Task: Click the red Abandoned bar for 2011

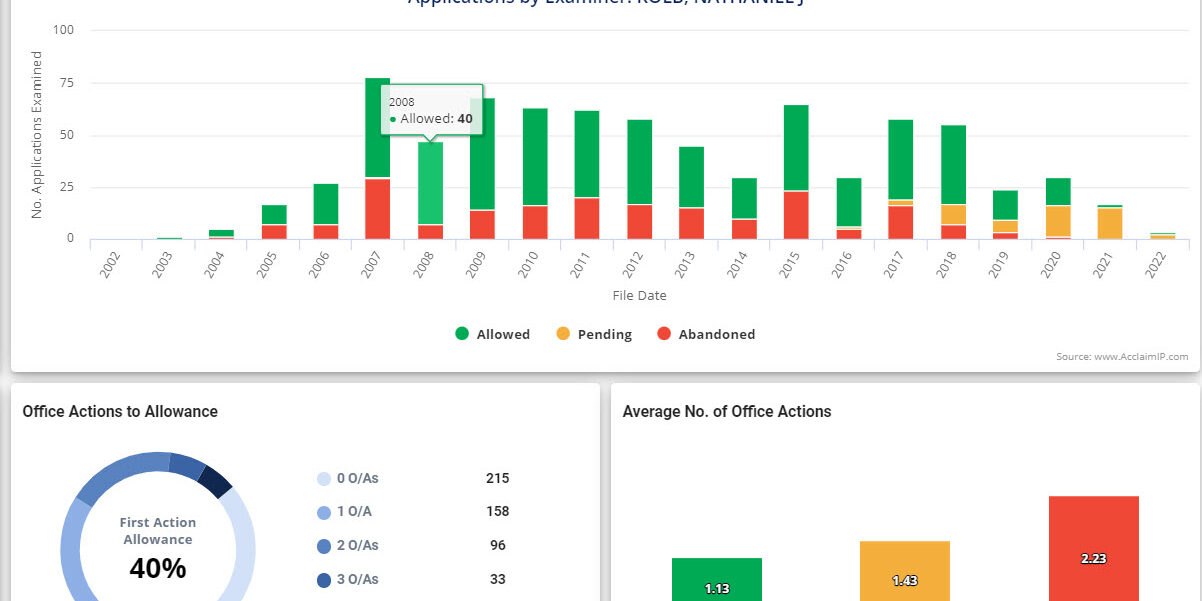Action: (x=587, y=218)
